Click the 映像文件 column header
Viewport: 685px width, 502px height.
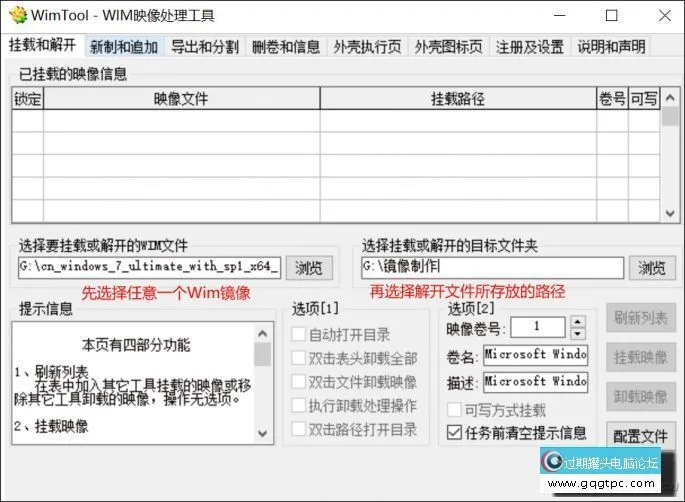[x=181, y=99]
